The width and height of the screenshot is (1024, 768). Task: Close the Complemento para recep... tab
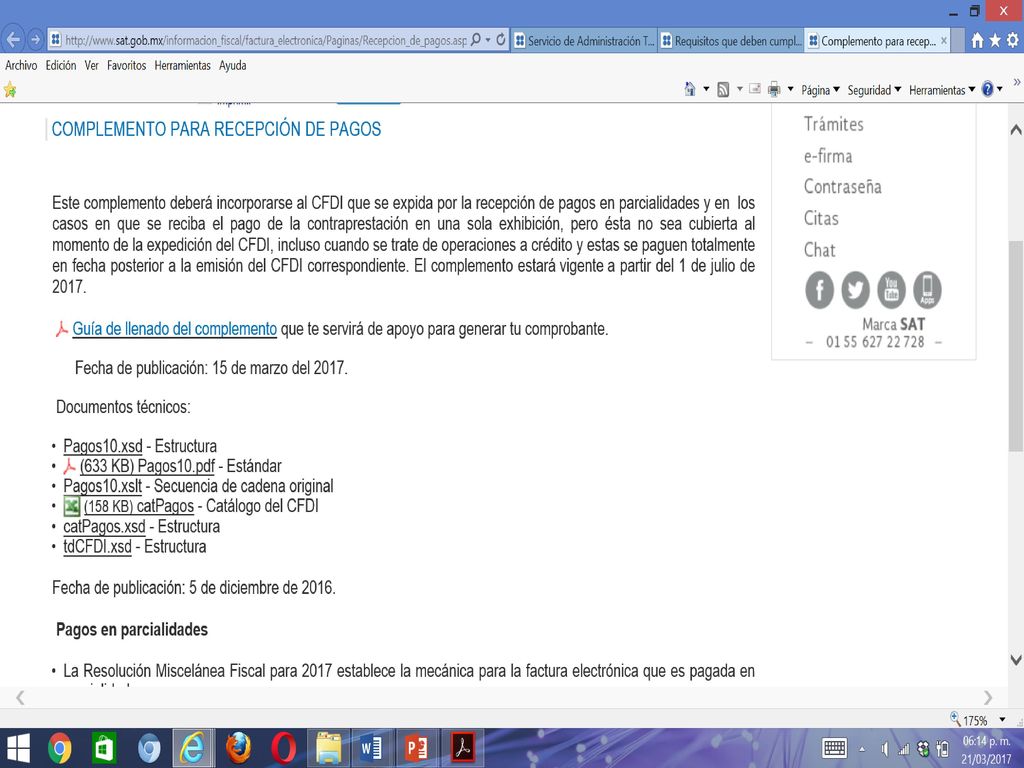[x=944, y=40]
